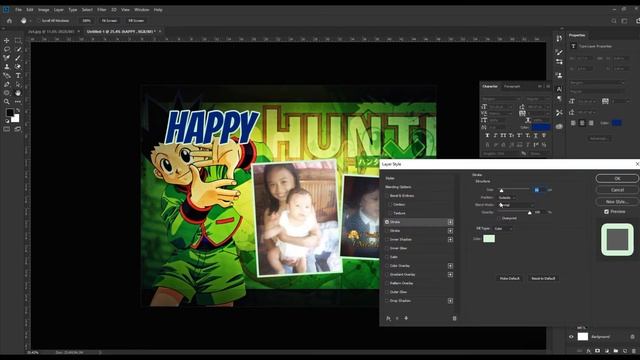
Task: Open the Character panel icon in dock
Action: [559, 89]
